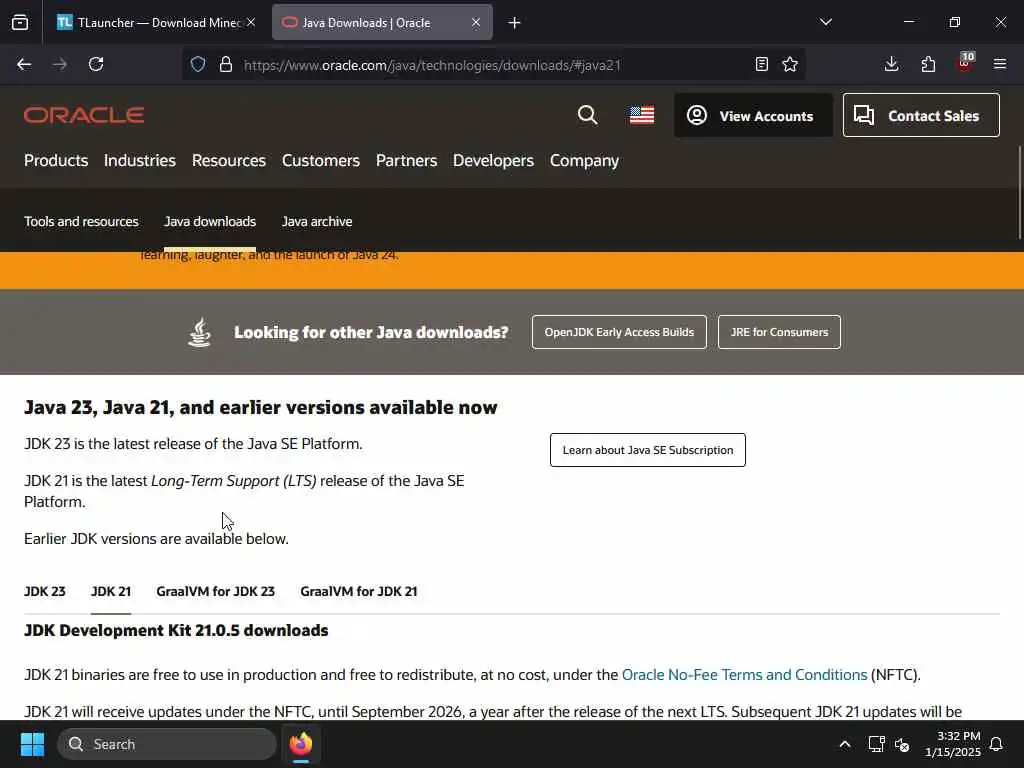
Task: Go back using the back arrow
Action: [x=24, y=64]
